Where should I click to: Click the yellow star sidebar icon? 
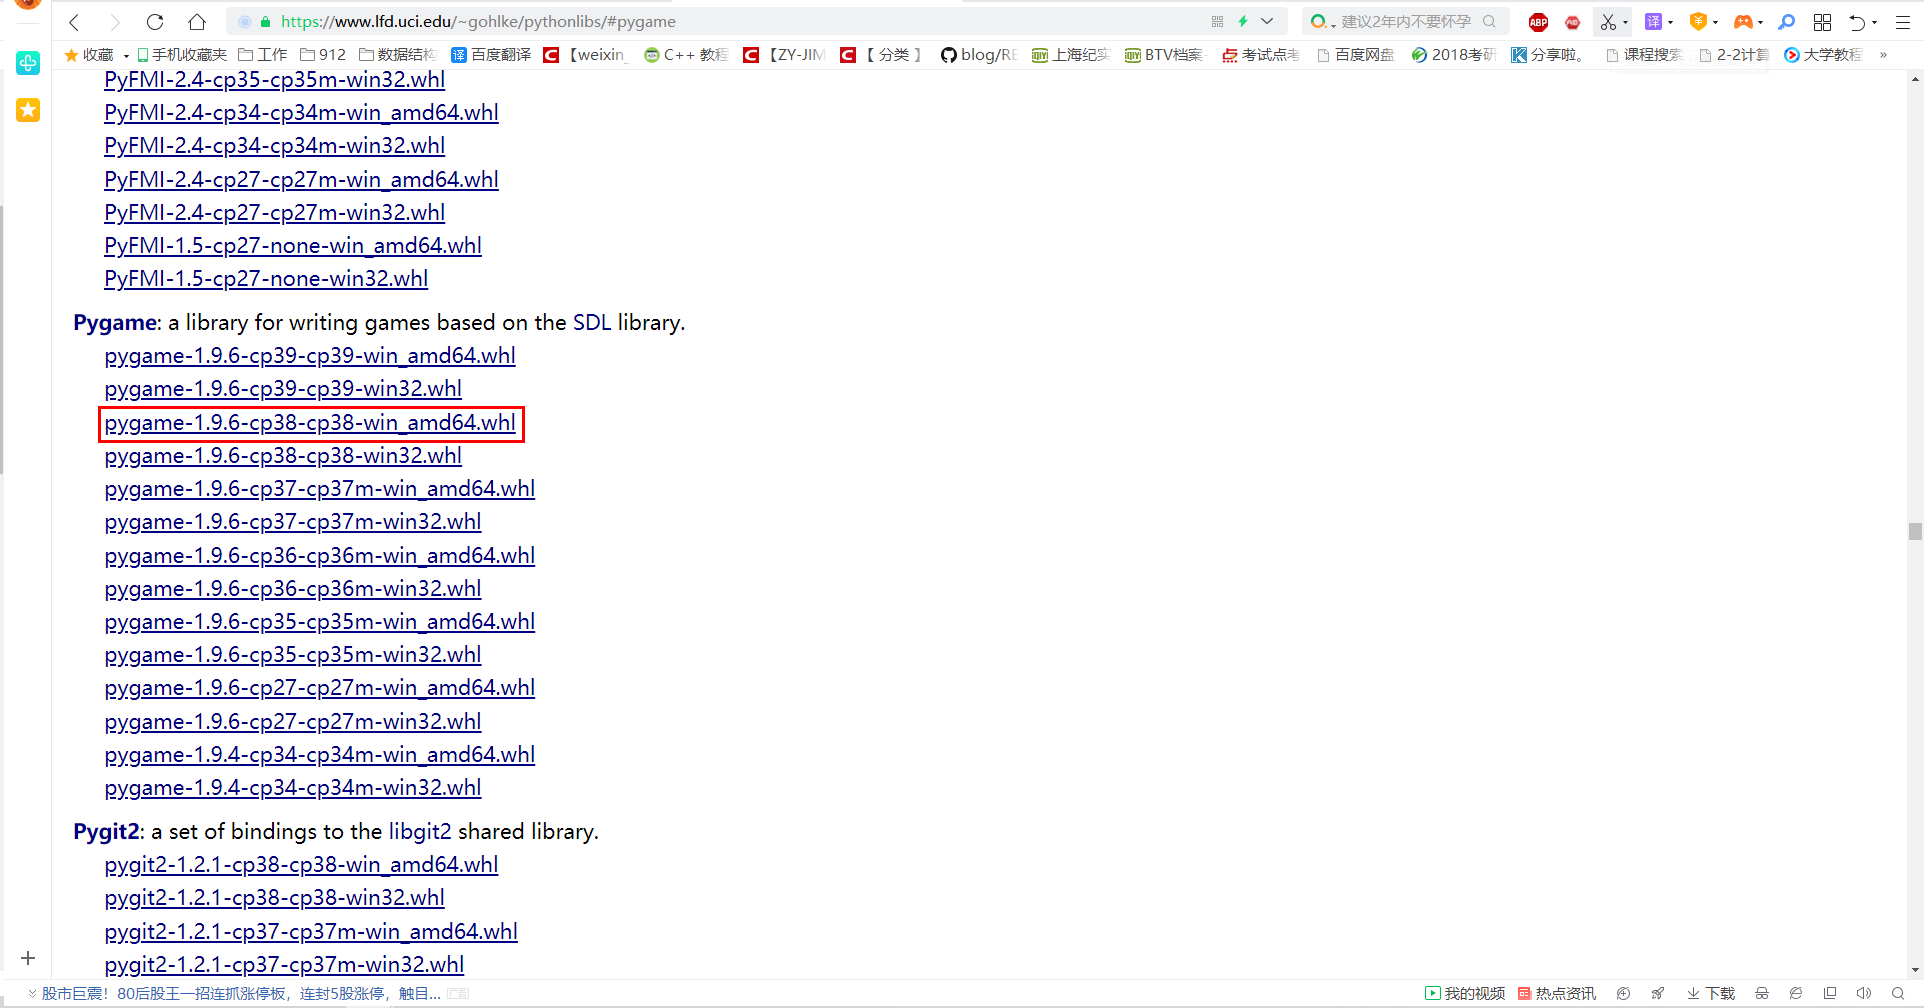tap(28, 110)
